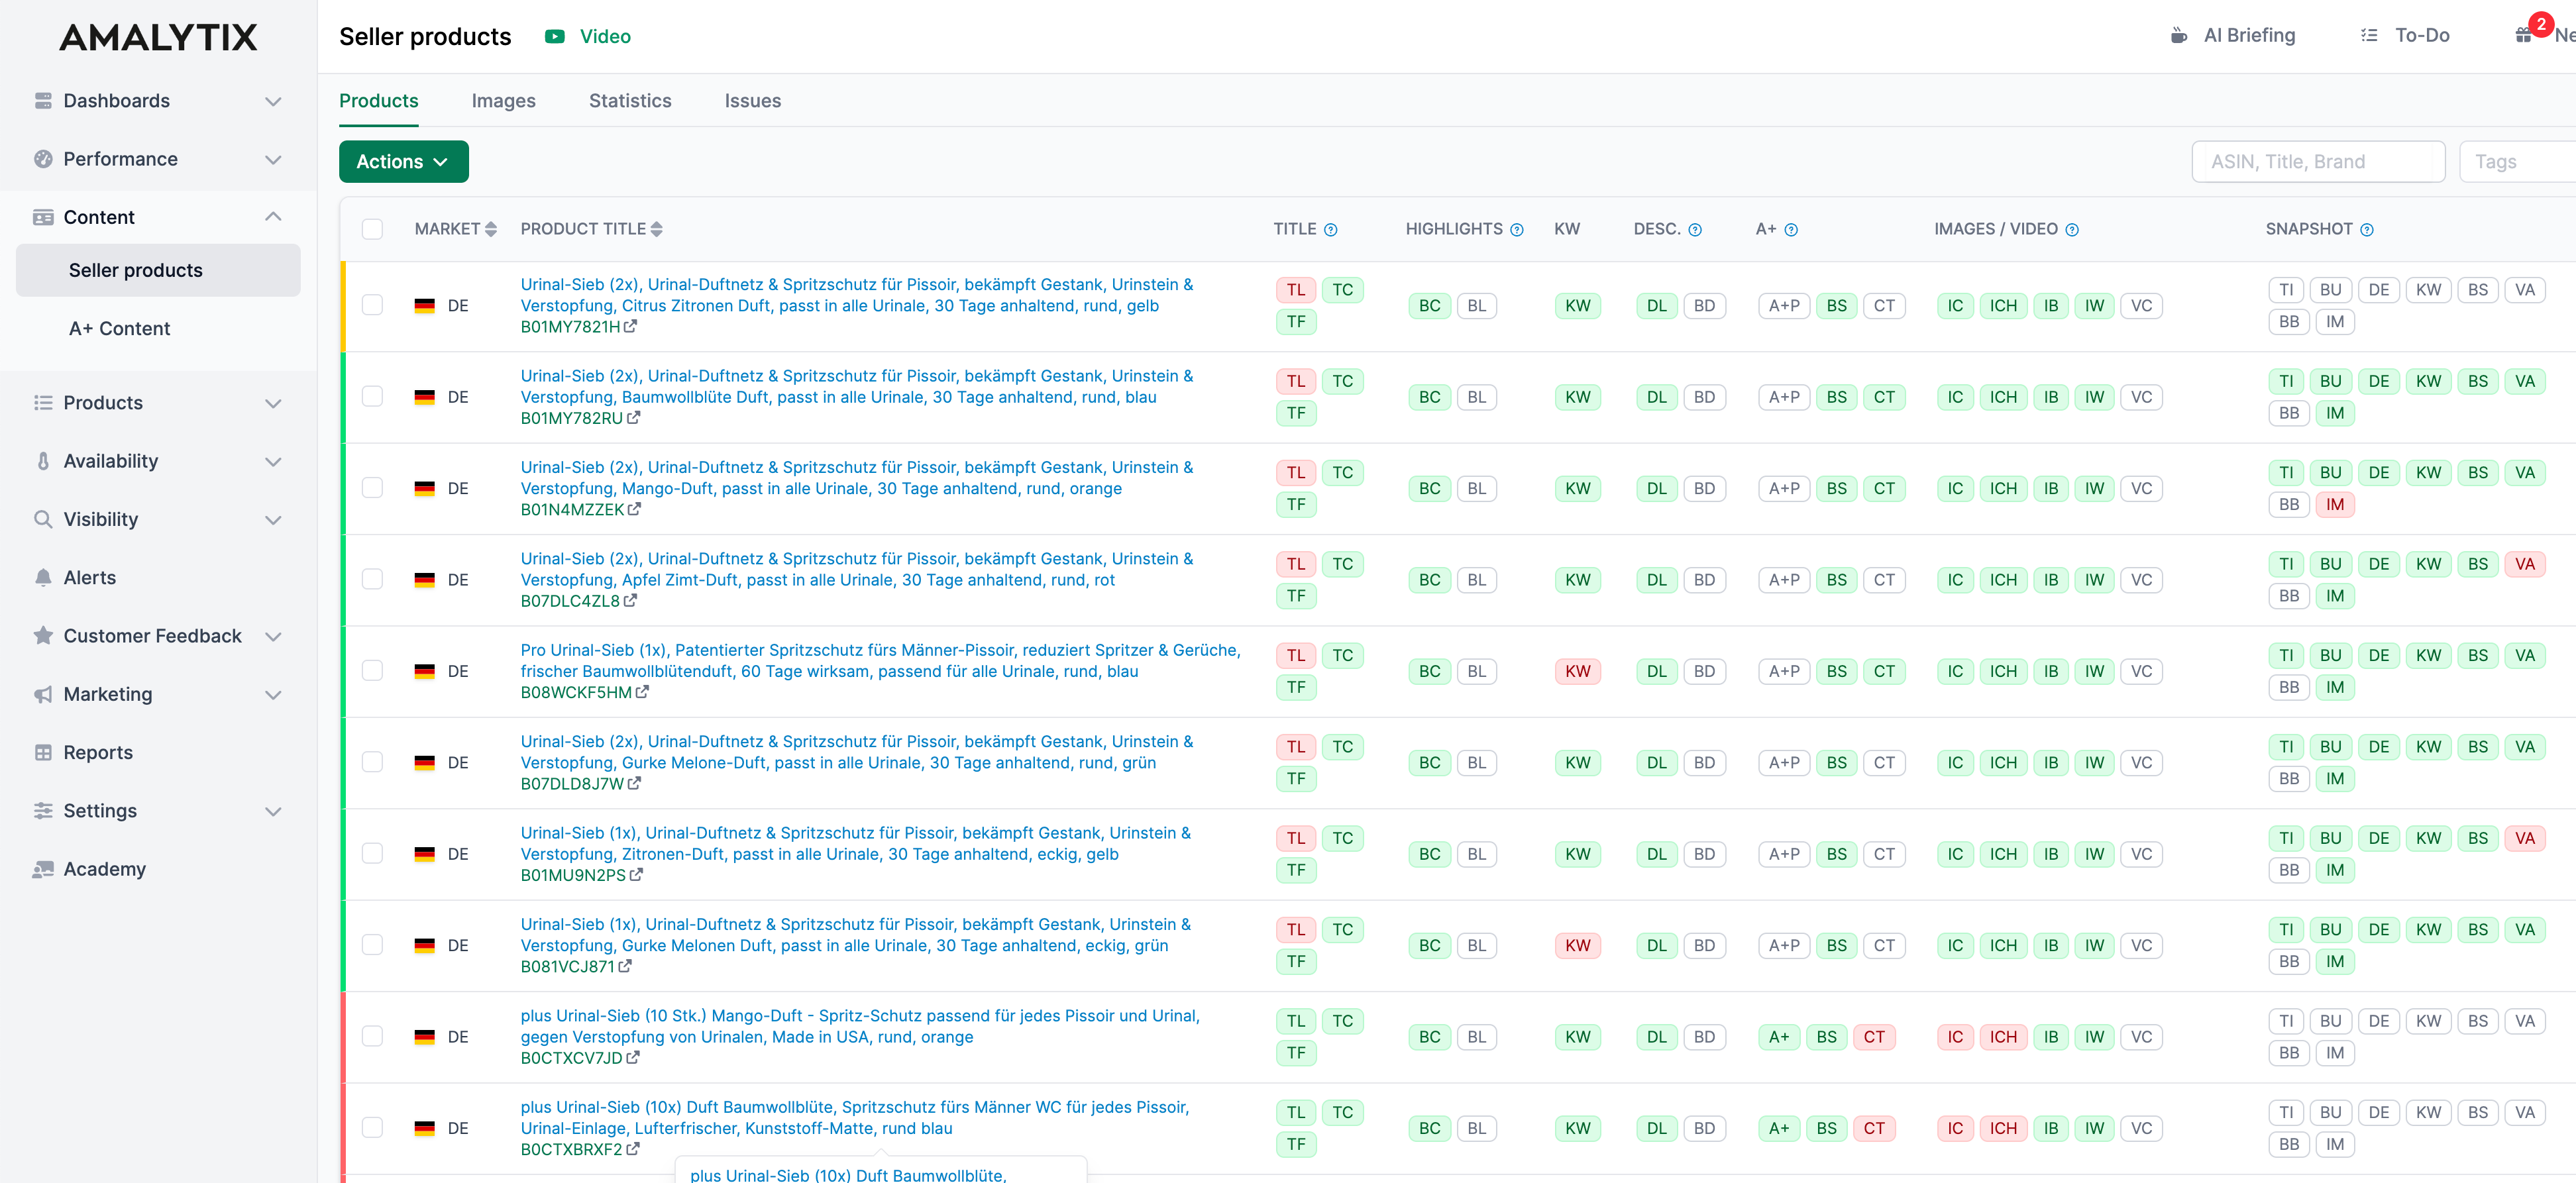Open A+ Content in the sidebar
Screen dimensions: 2576x1183
120,328
